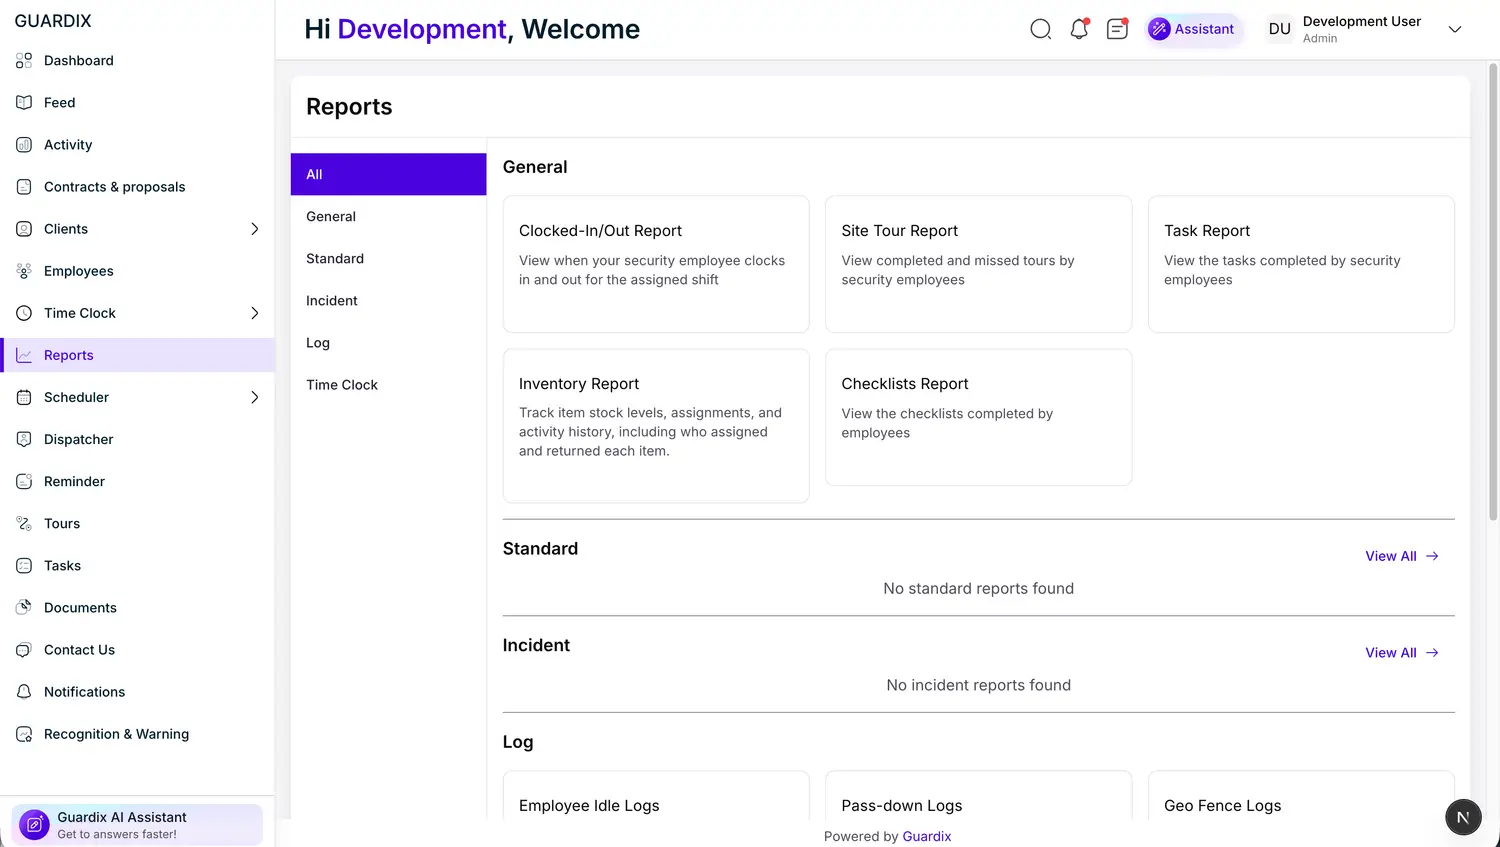Click the Tours icon in sidebar
This screenshot has width=1500, height=847.
pyautogui.click(x=24, y=523)
